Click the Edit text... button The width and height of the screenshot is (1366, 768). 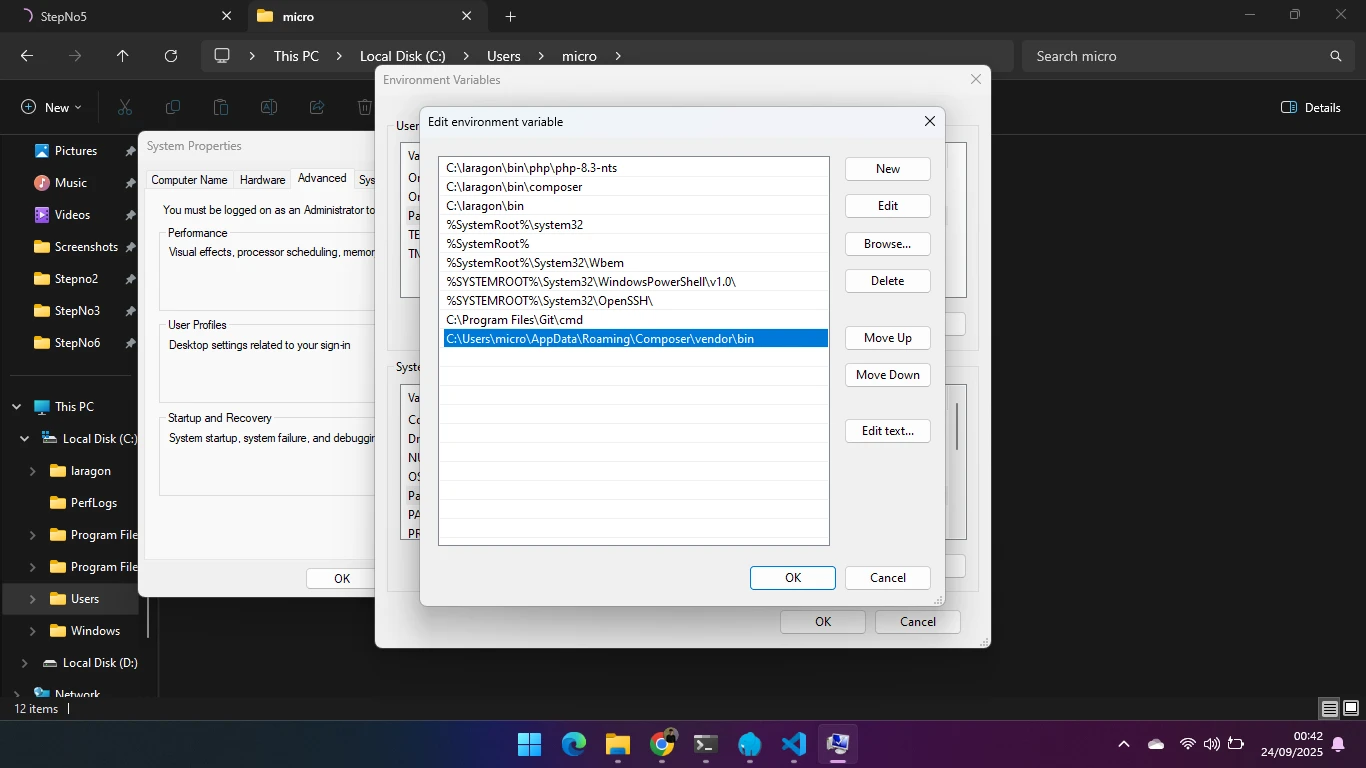click(x=887, y=431)
